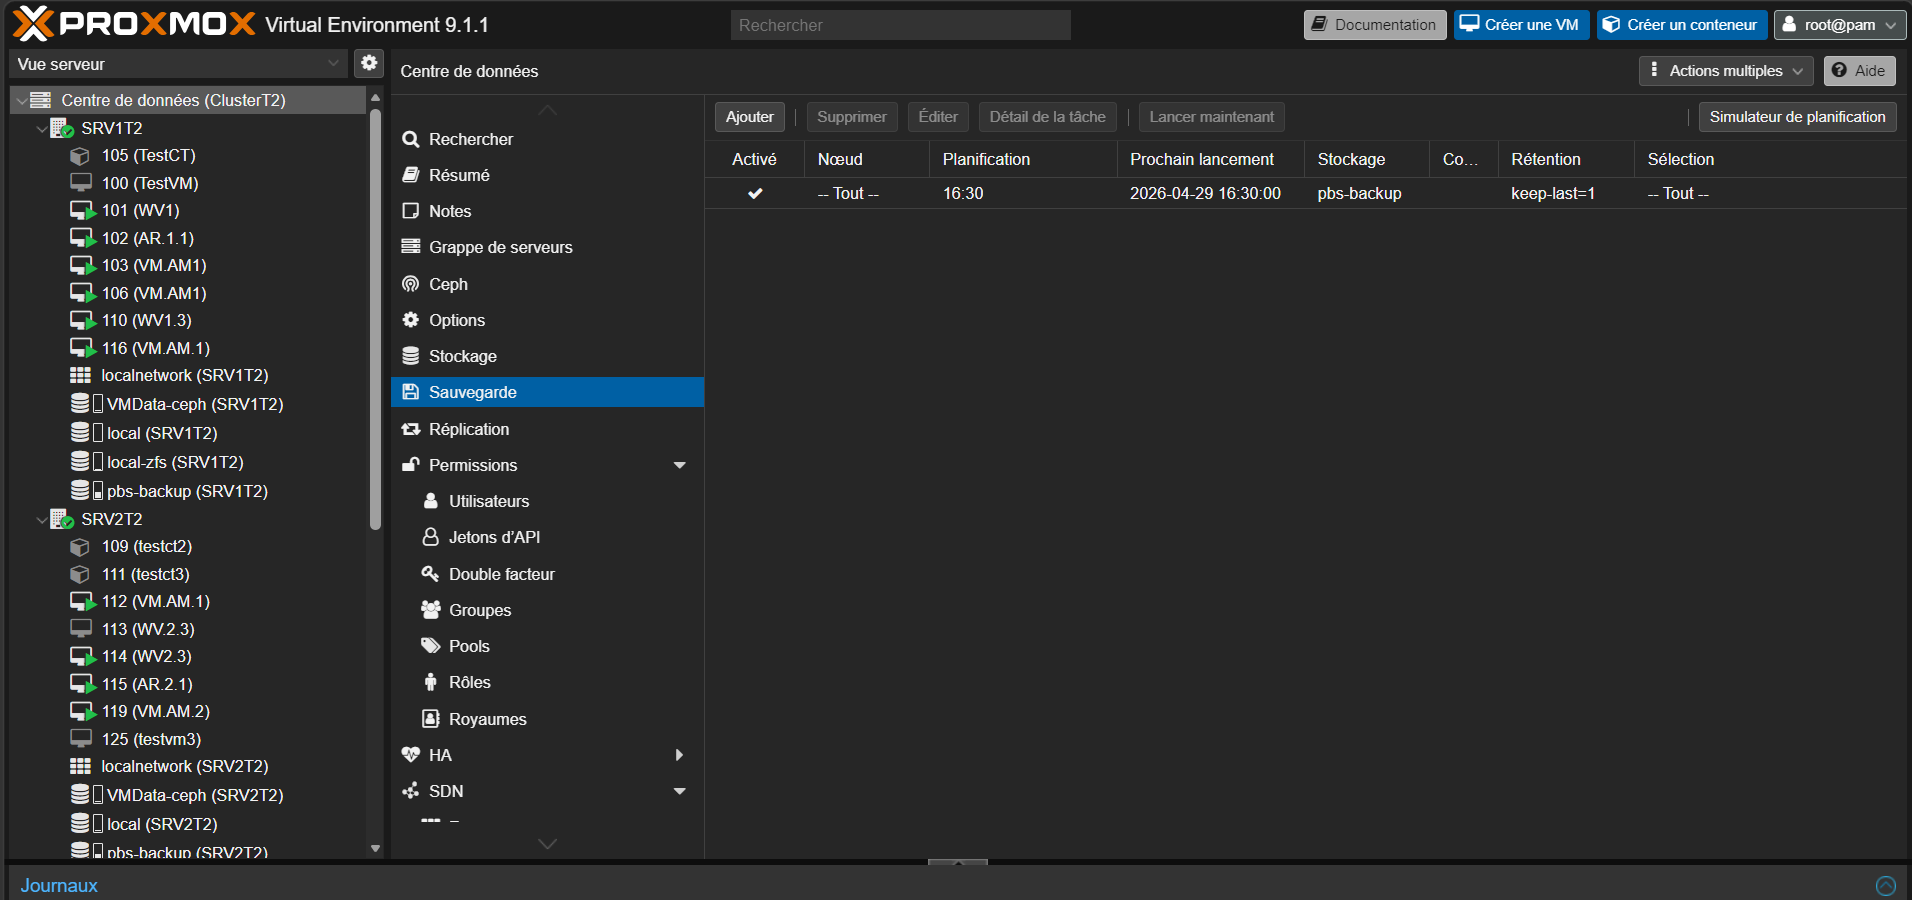Click the Notes icon in the menu
Screen dimensions: 1912x900
[x=410, y=211]
